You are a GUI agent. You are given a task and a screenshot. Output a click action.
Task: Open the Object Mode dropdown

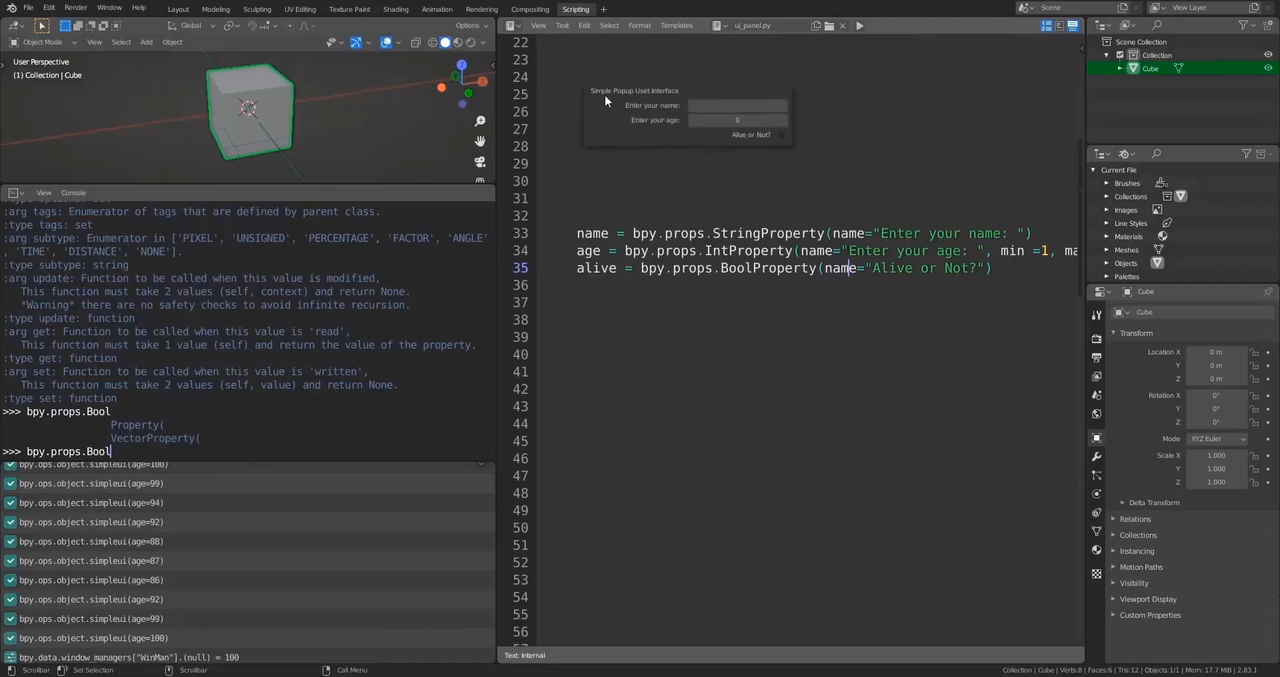click(42, 42)
